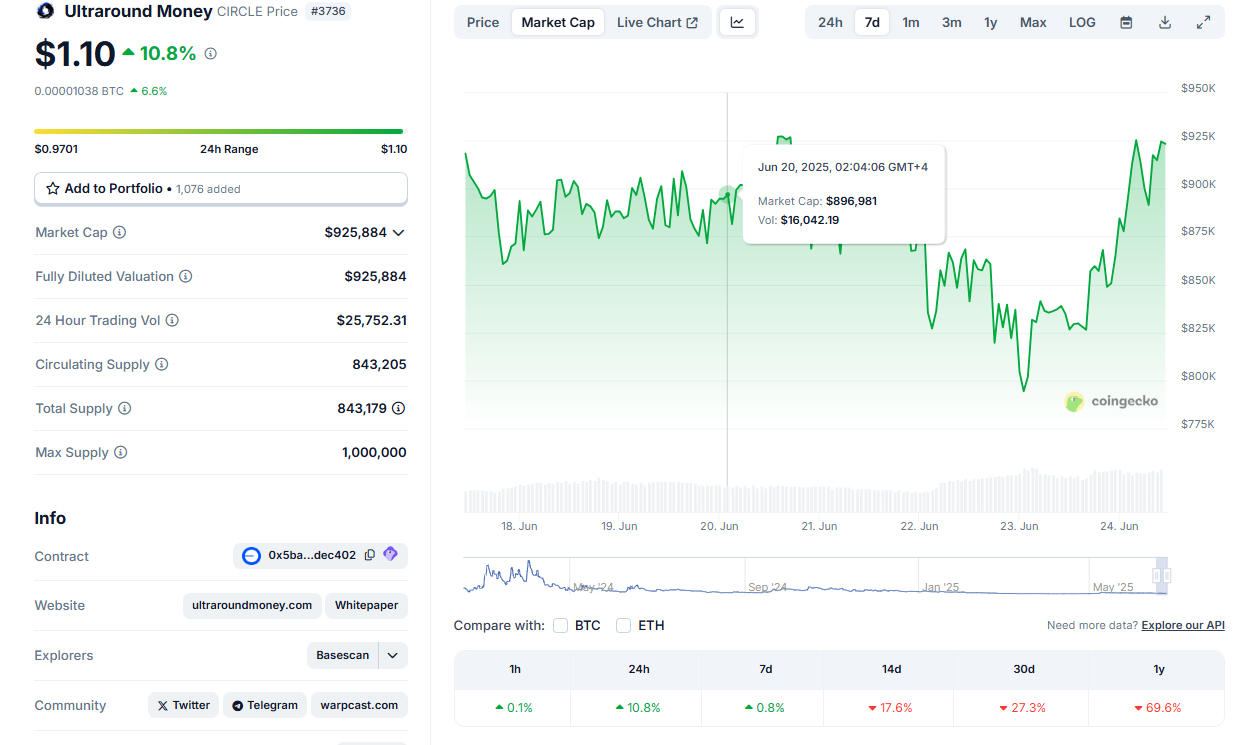Open calendar date range picker
1243x745 pixels.
[x=1126, y=22]
